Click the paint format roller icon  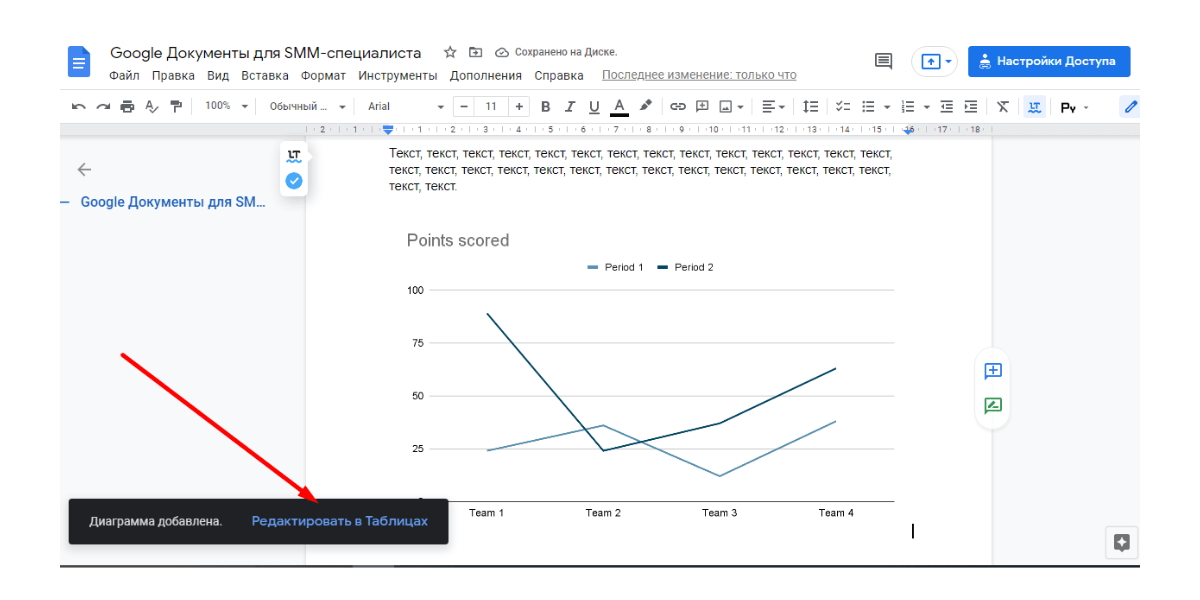tap(176, 106)
